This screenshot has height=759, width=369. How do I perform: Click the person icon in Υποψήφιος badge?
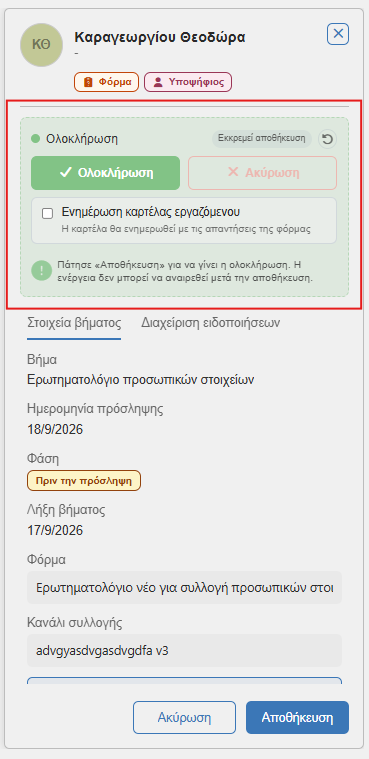pos(158,82)
